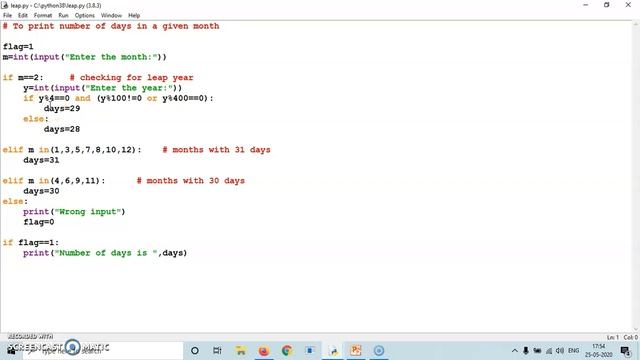Click the comment line 'To print number of days'

(x=111, y=26)
